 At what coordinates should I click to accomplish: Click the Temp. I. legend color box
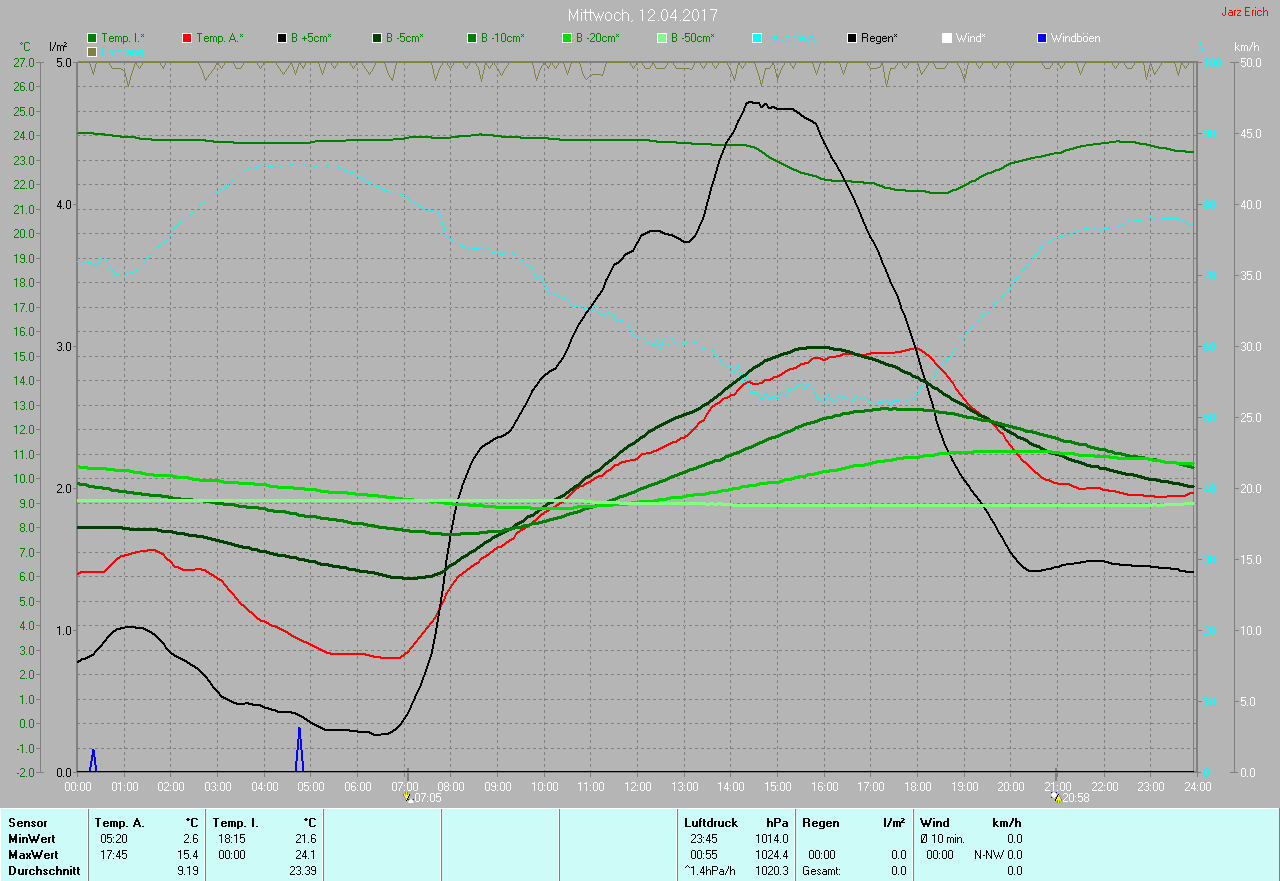click(93, 38)
